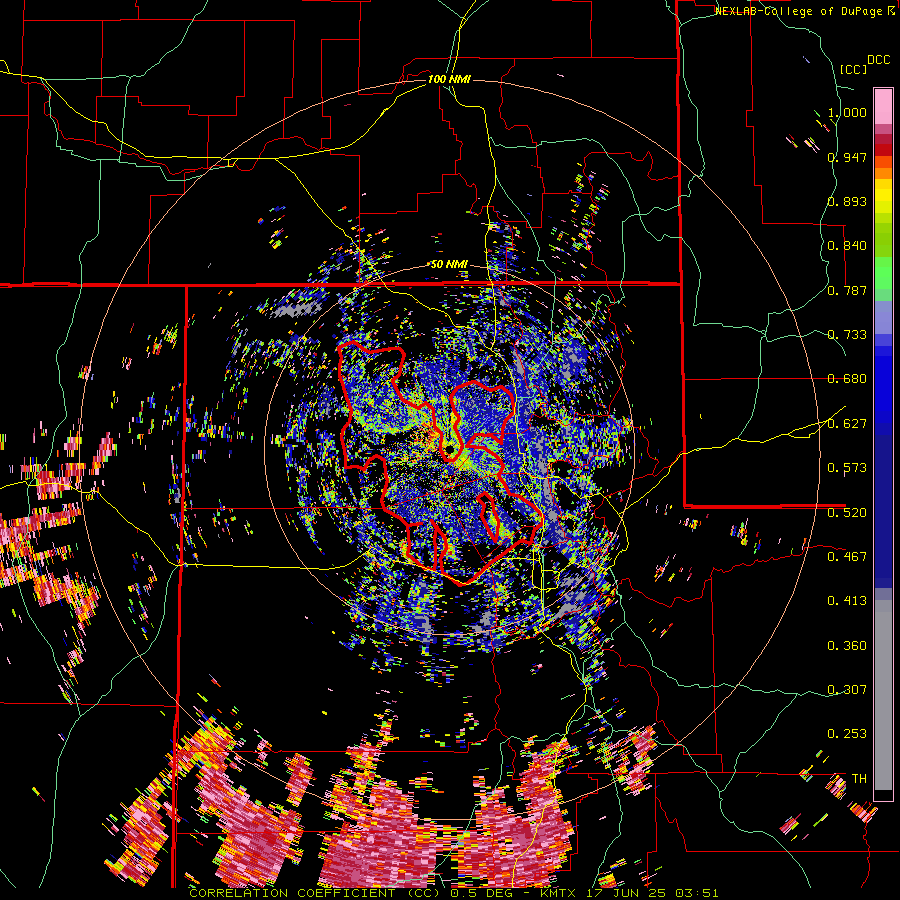
Task: Click the 0.413 scale value
Action: click(847, 601)
